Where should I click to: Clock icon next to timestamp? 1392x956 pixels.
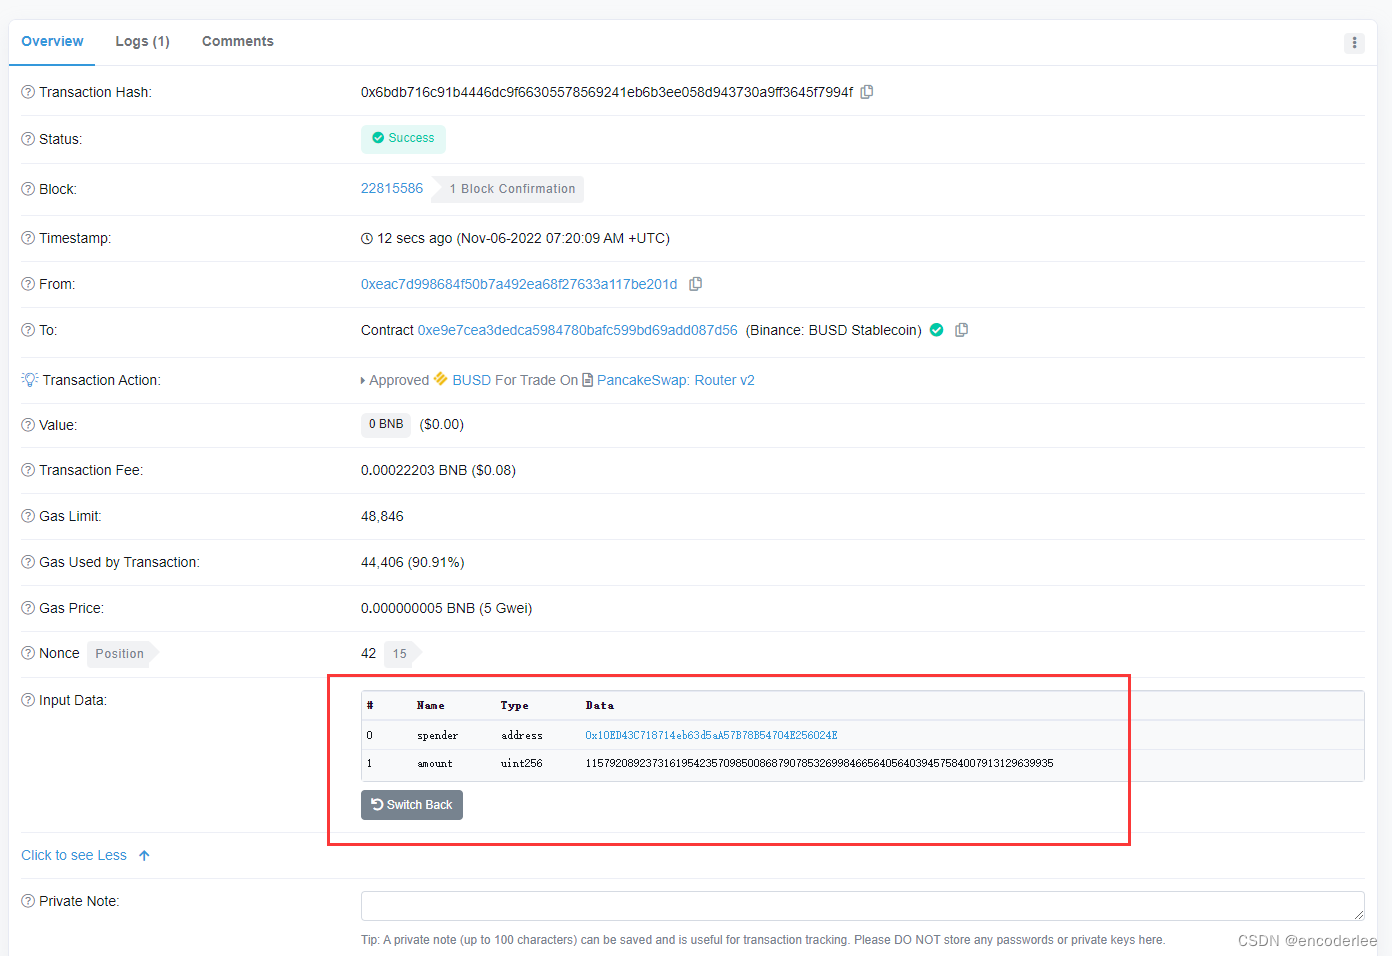(367, 238)
